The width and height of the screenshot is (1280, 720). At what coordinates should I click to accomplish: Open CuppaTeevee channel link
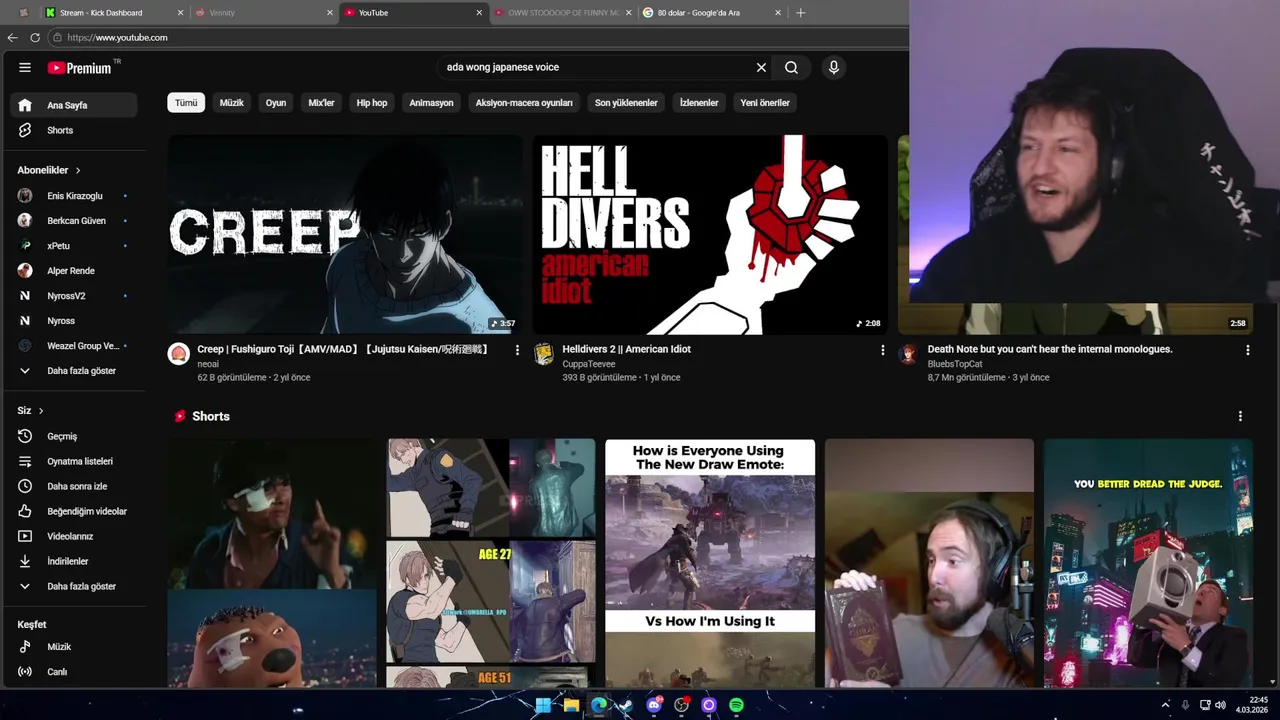(x=588, y=364)
